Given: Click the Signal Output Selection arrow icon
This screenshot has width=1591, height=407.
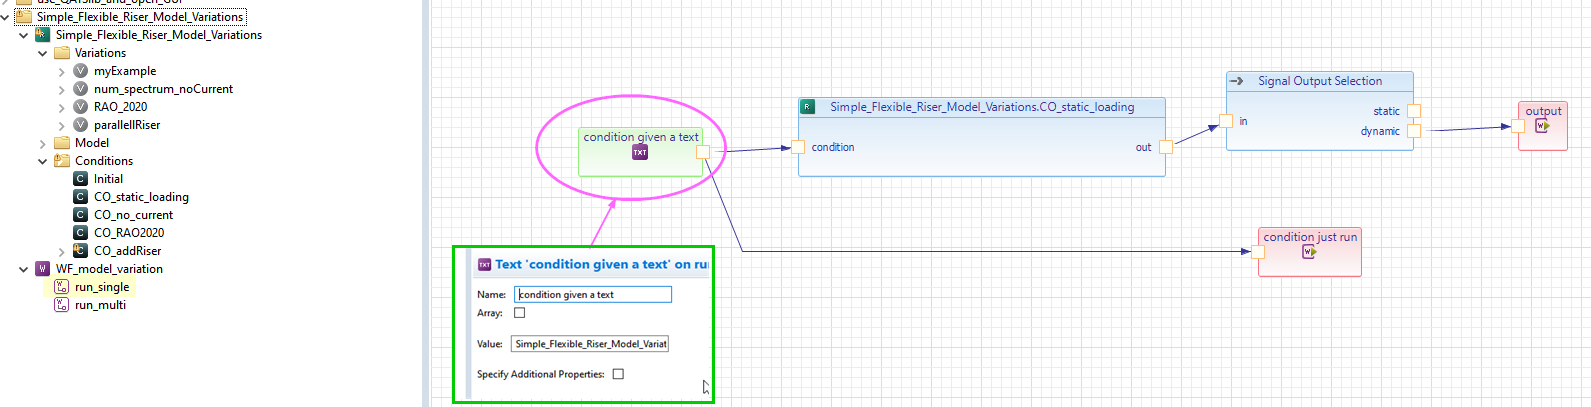Looking at the screenshot, I should point(1237,81).
